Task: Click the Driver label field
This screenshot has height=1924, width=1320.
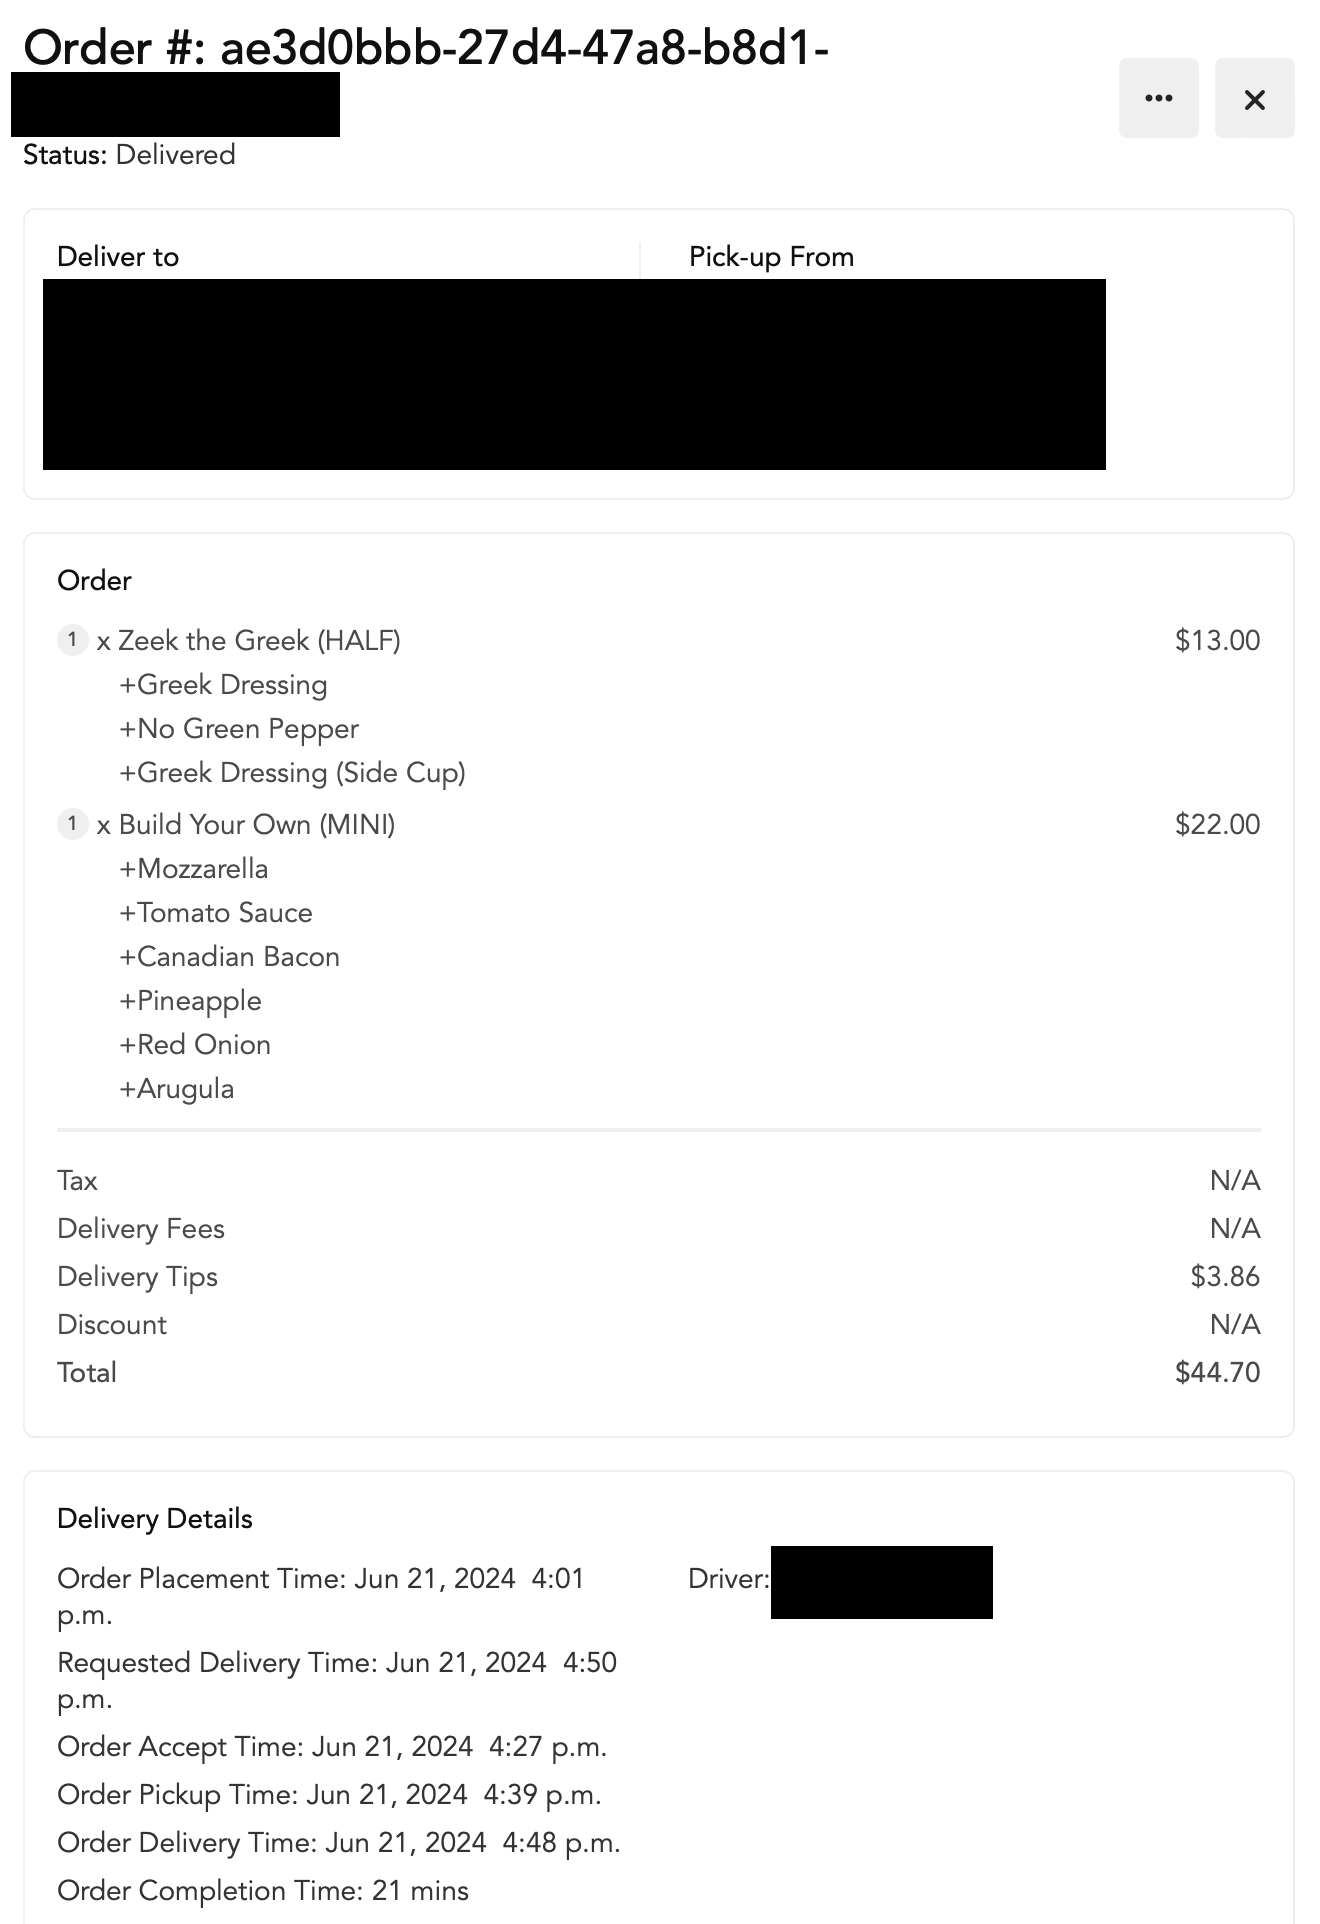Action: click(725, 1578)
